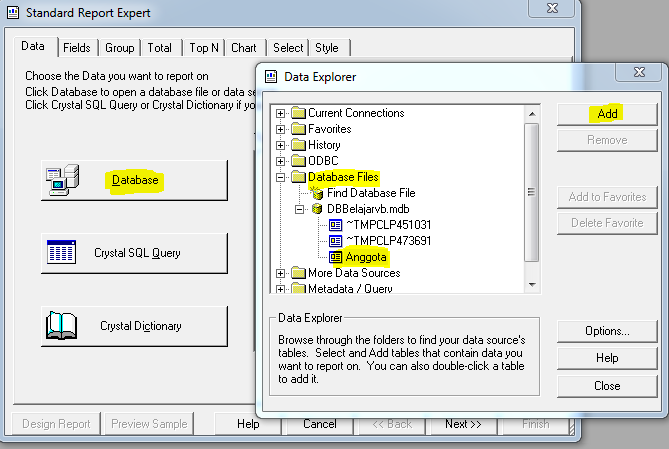
Task: Click the Standard Report Expert title icon
Action: coord(13,12)
